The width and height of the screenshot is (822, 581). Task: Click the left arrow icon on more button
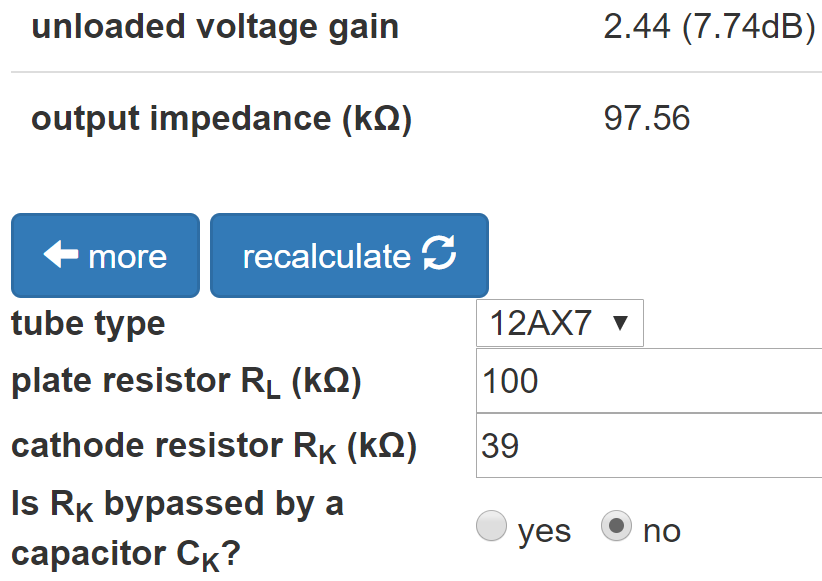click(61, 254)
